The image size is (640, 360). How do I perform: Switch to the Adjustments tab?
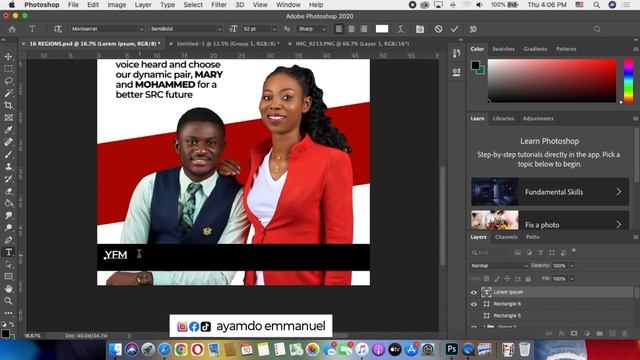point(538,118)
